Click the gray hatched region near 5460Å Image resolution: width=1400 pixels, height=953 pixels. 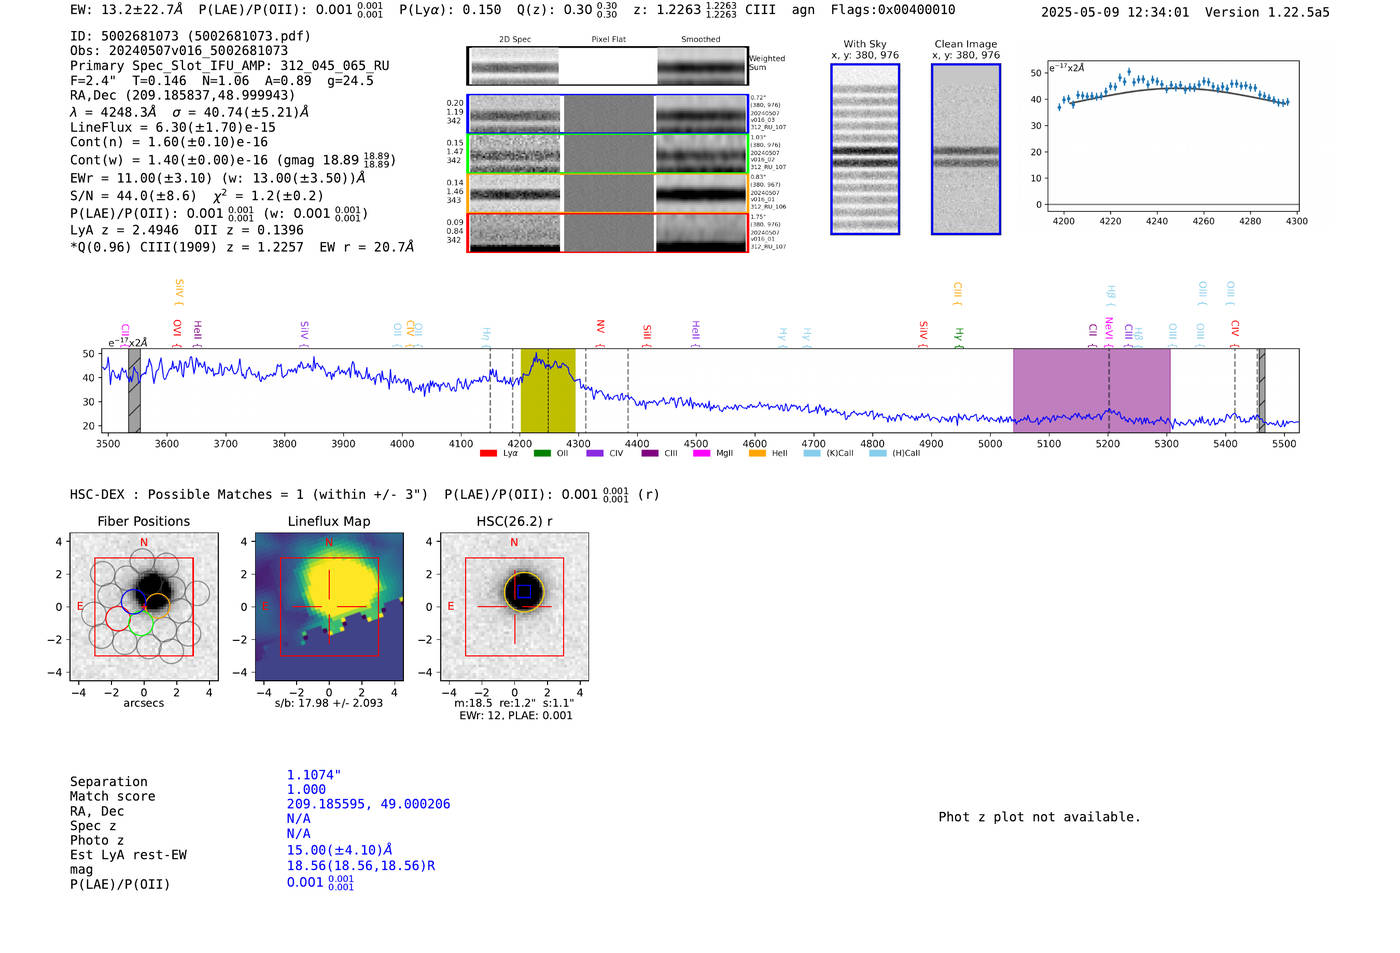coord(1261,391)
